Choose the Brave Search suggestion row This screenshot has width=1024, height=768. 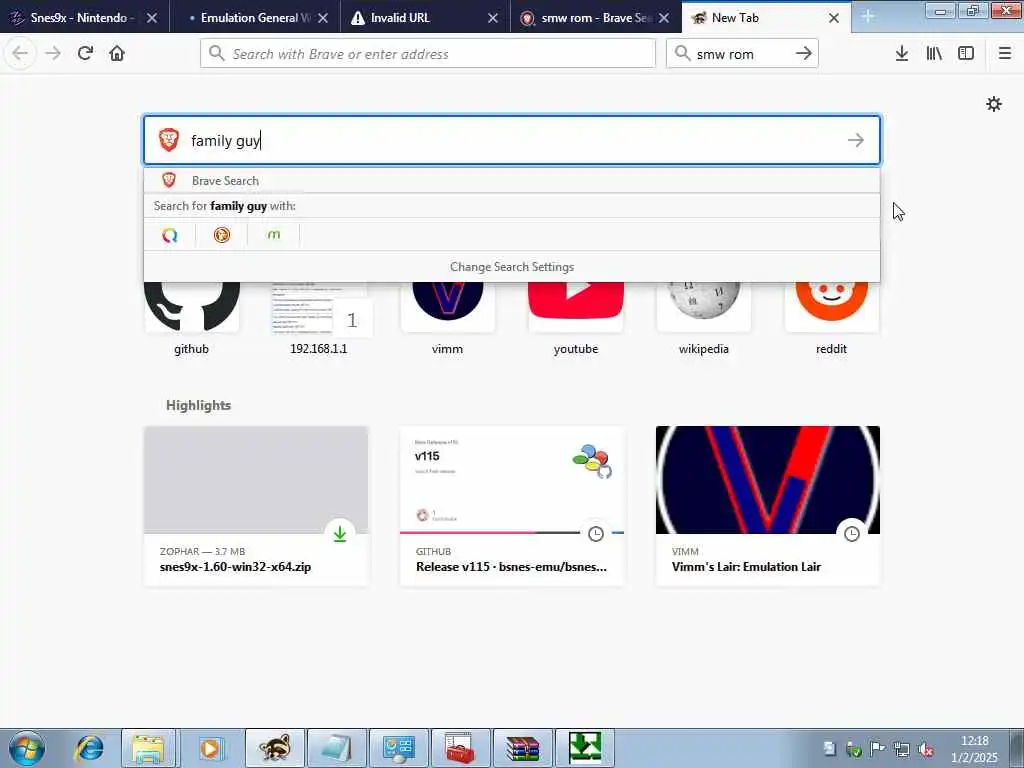click(512, 180)
